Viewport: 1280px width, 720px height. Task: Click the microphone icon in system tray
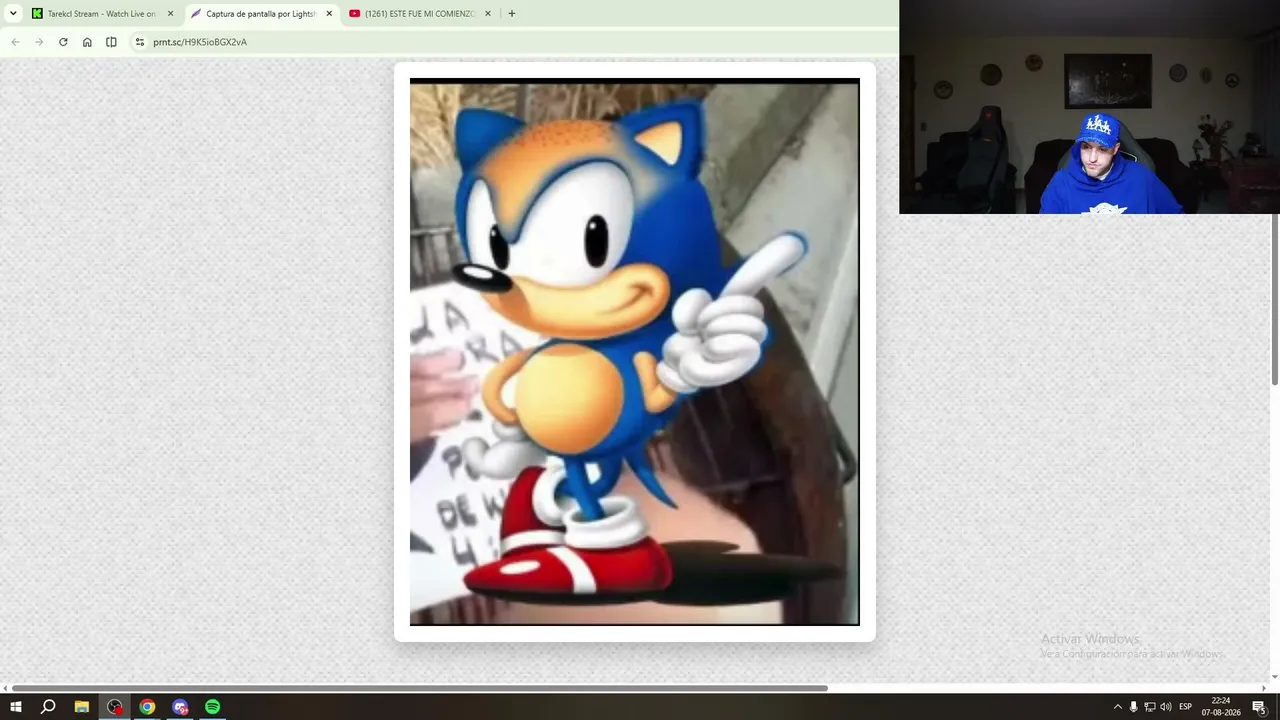pos(1134,707)
